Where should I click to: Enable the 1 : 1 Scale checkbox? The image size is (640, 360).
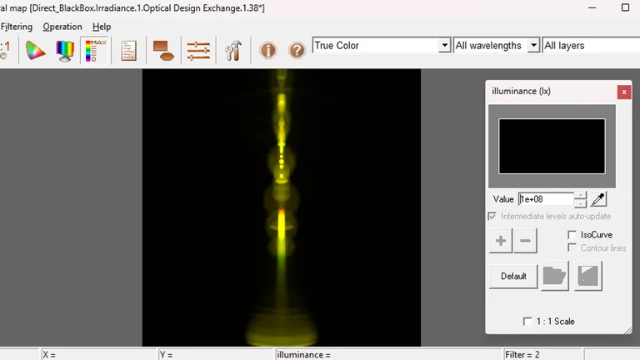tap(528, 321)
